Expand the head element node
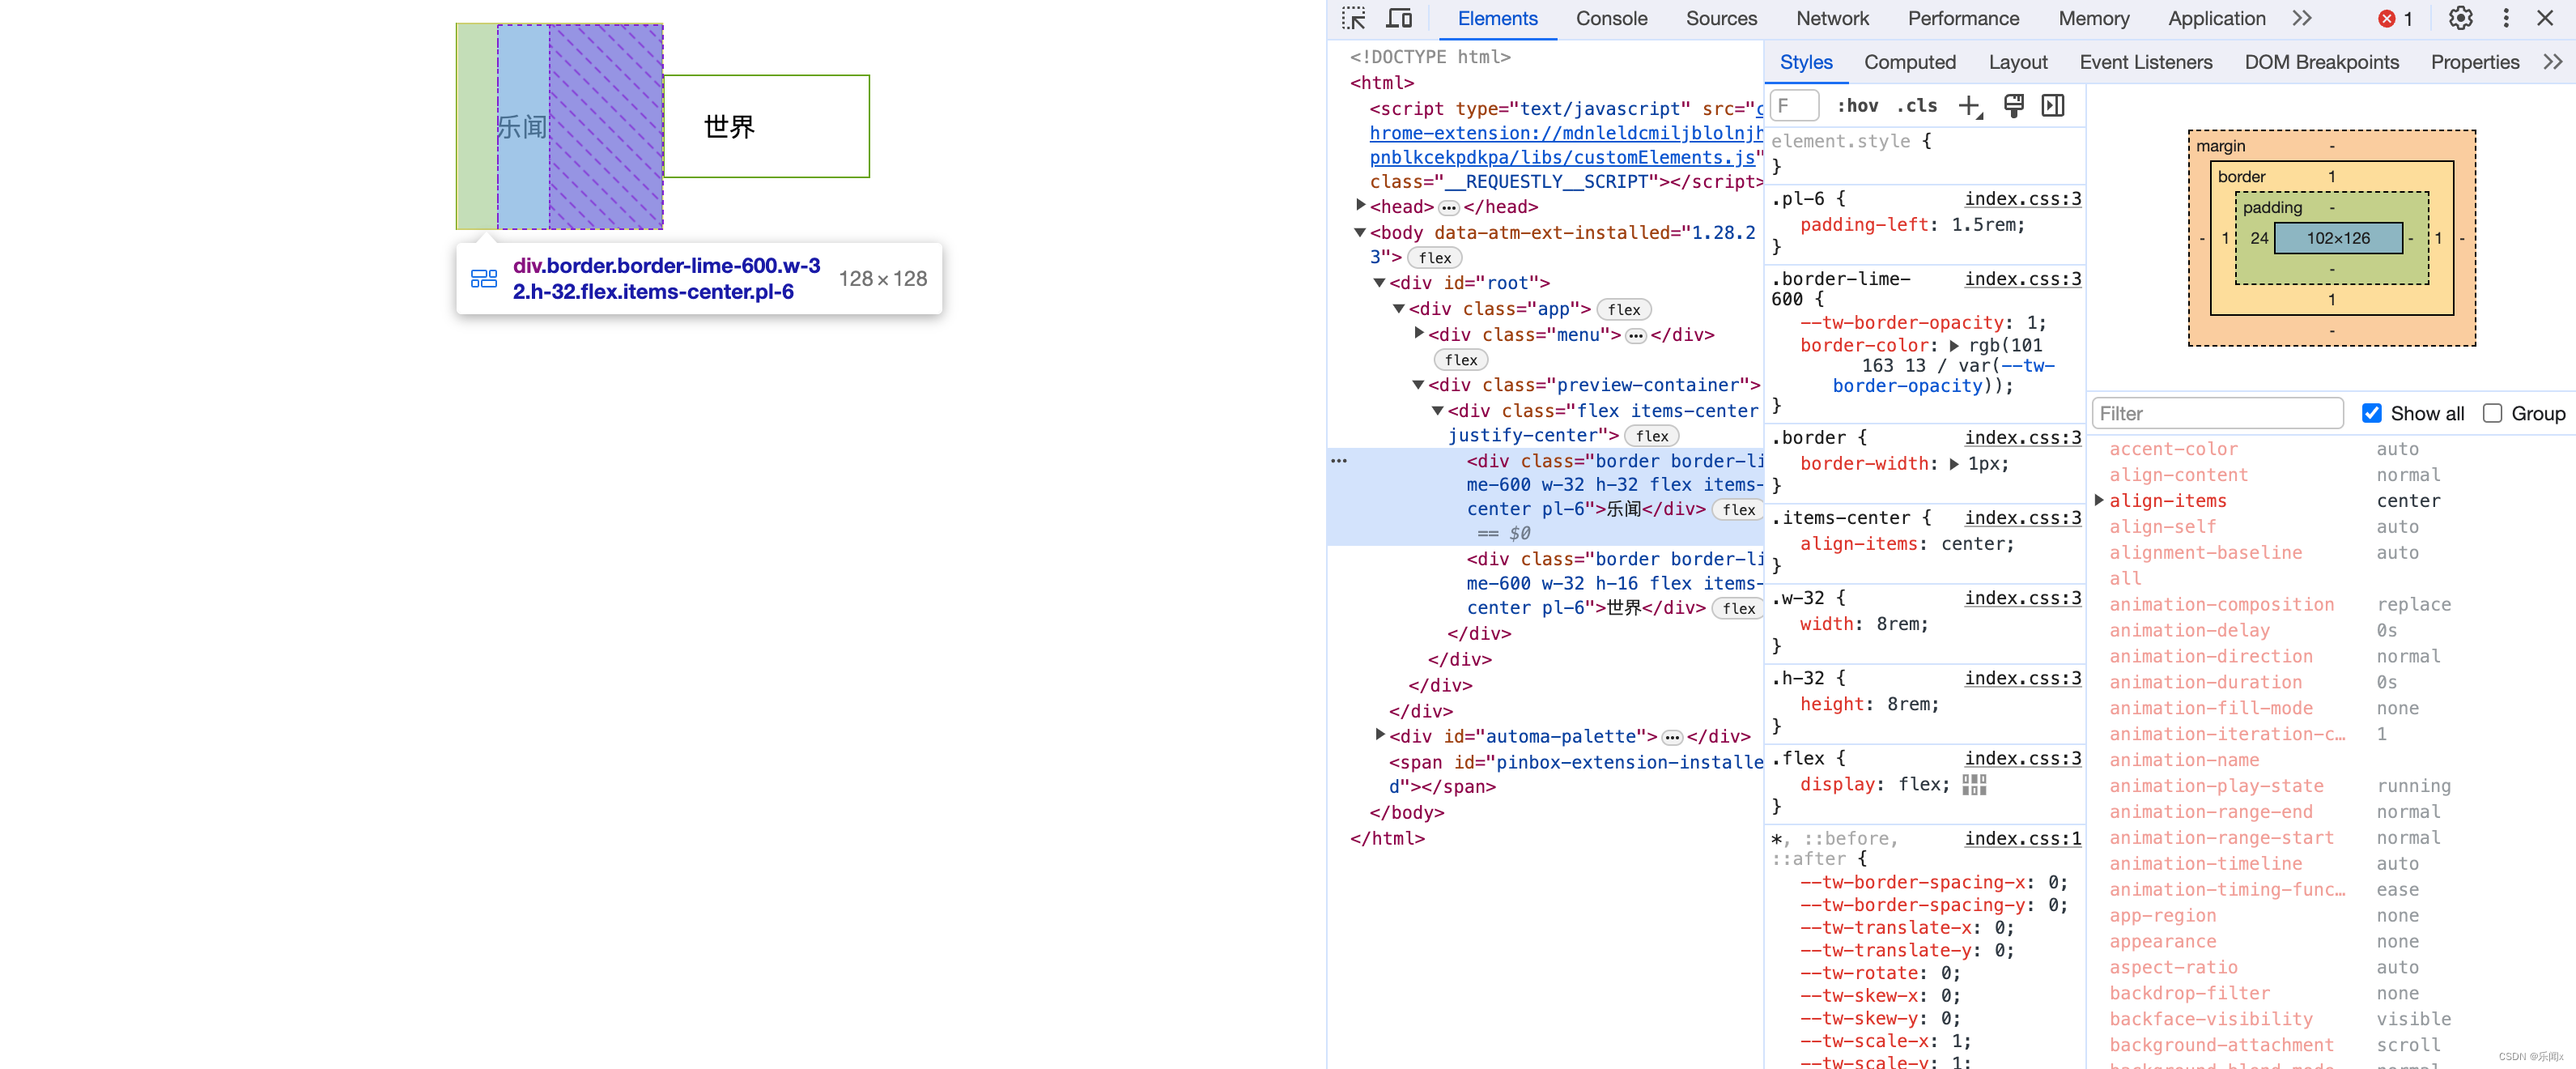The height and width of the screenshot is (1069, 2576). point(1360,206)
